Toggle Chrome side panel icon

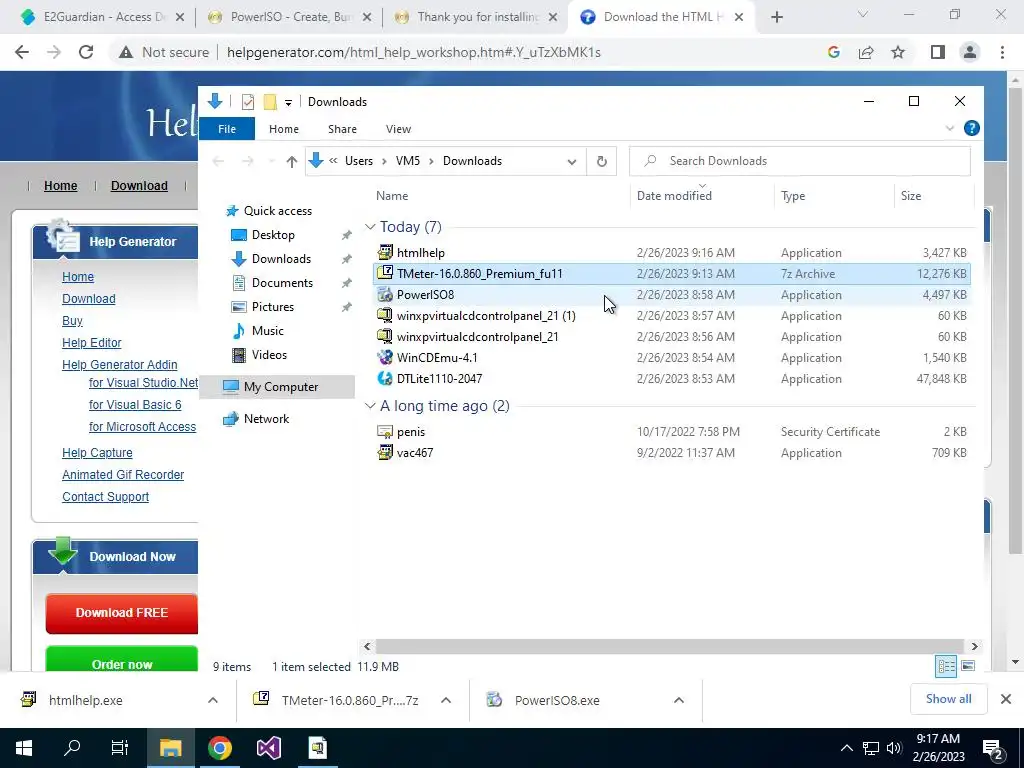(937, 52)
